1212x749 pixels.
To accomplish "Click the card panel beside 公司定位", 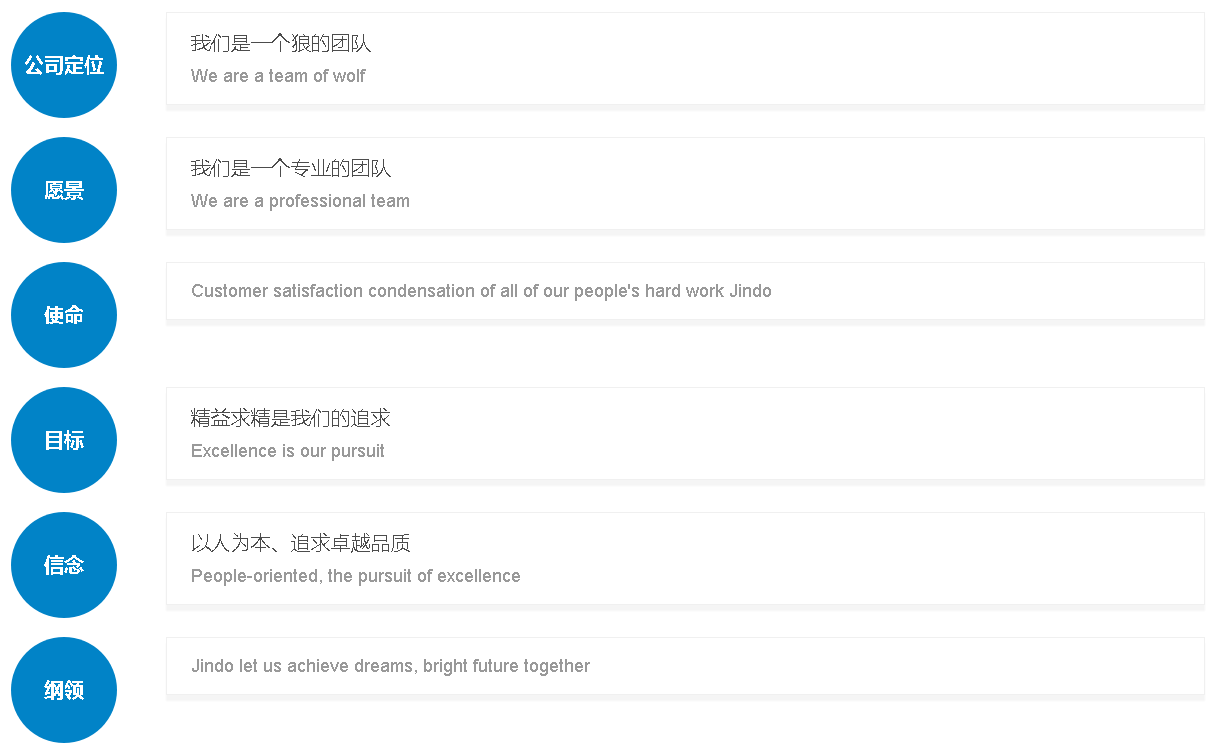I will tap(800, 58).
